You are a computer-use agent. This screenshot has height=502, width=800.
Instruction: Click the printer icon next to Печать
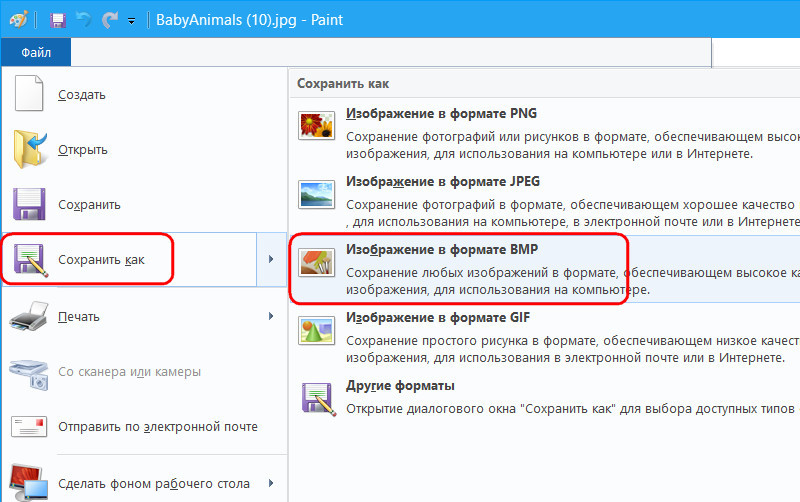click(x=30, y=316)
